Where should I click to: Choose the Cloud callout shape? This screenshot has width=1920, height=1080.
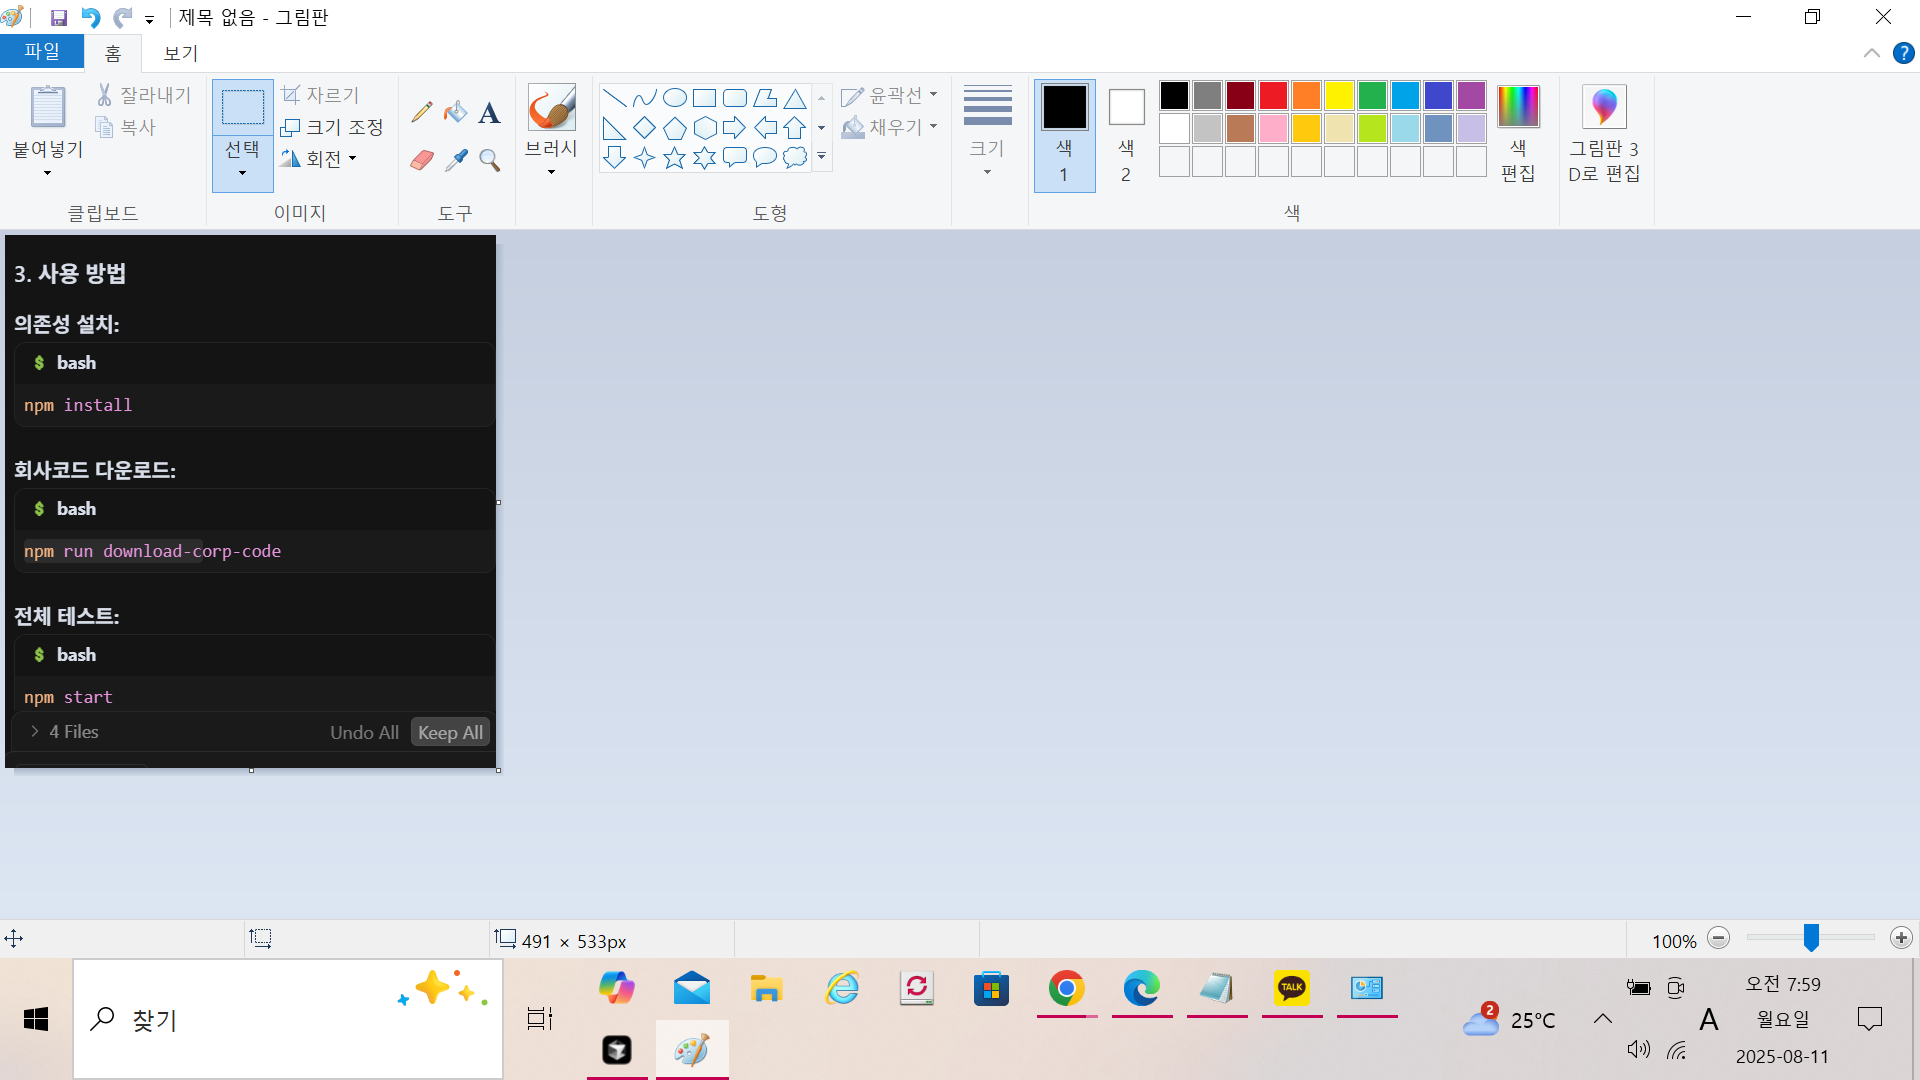795,158
